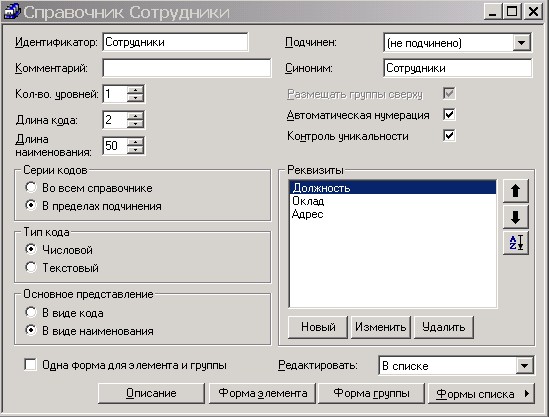Choose В виде кода representation

coord(31,312)
